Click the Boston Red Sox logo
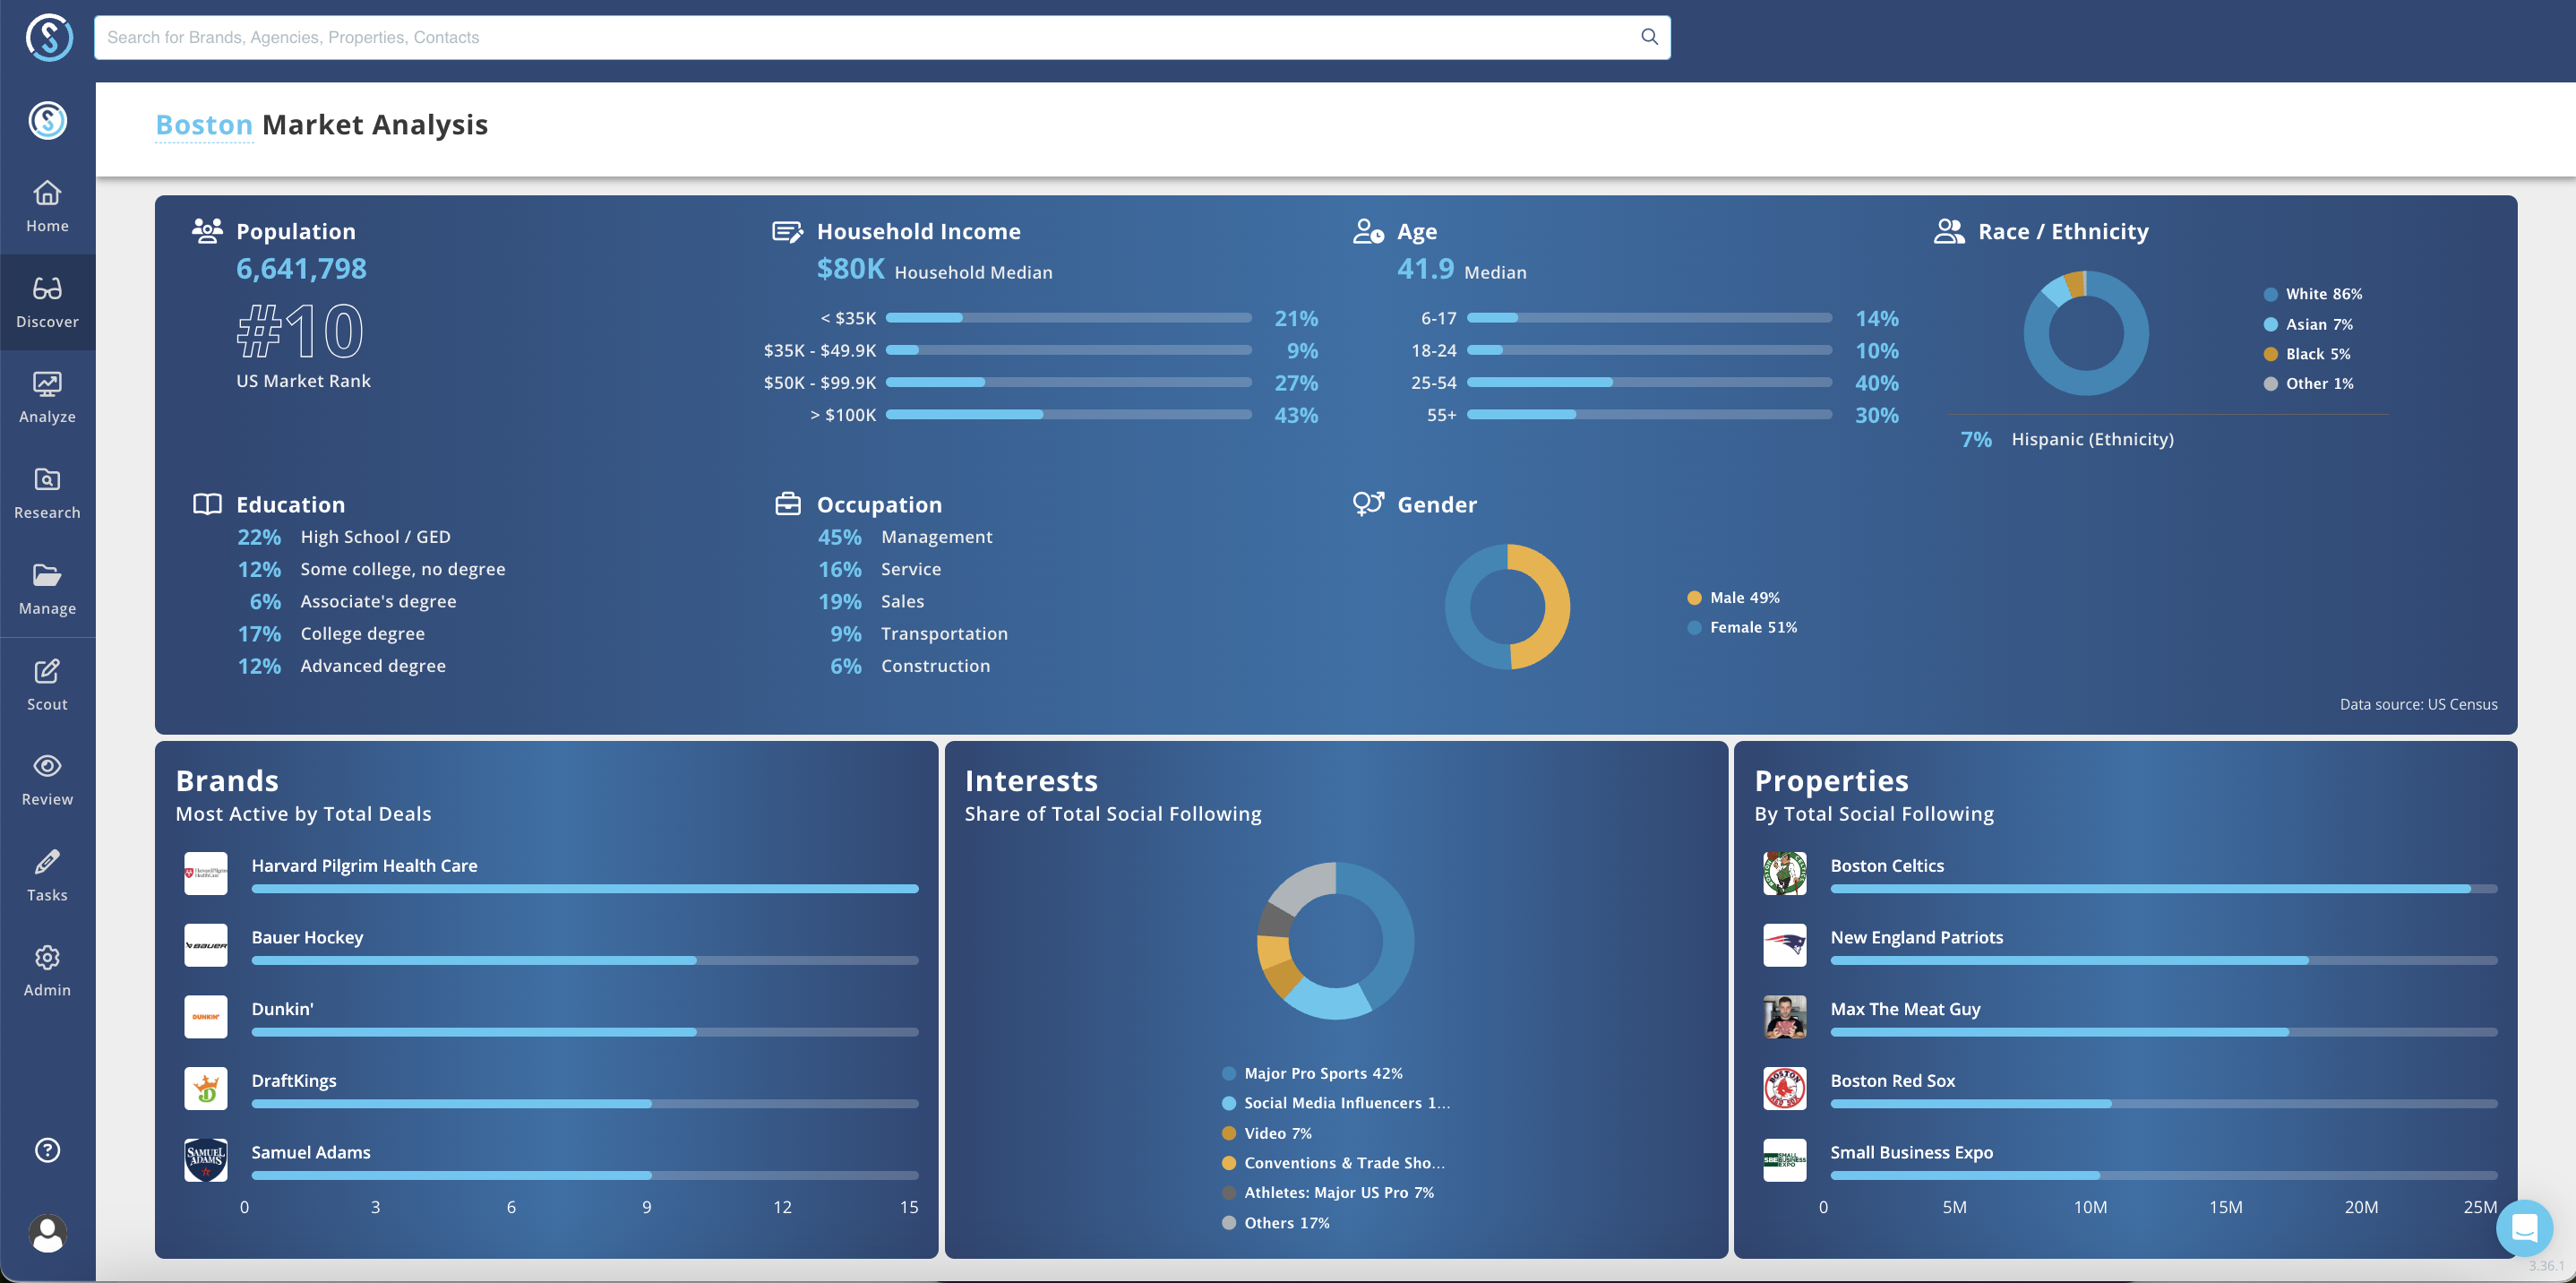The width and height of the screenshot is (2576, 1283). pos(1785,1088)
